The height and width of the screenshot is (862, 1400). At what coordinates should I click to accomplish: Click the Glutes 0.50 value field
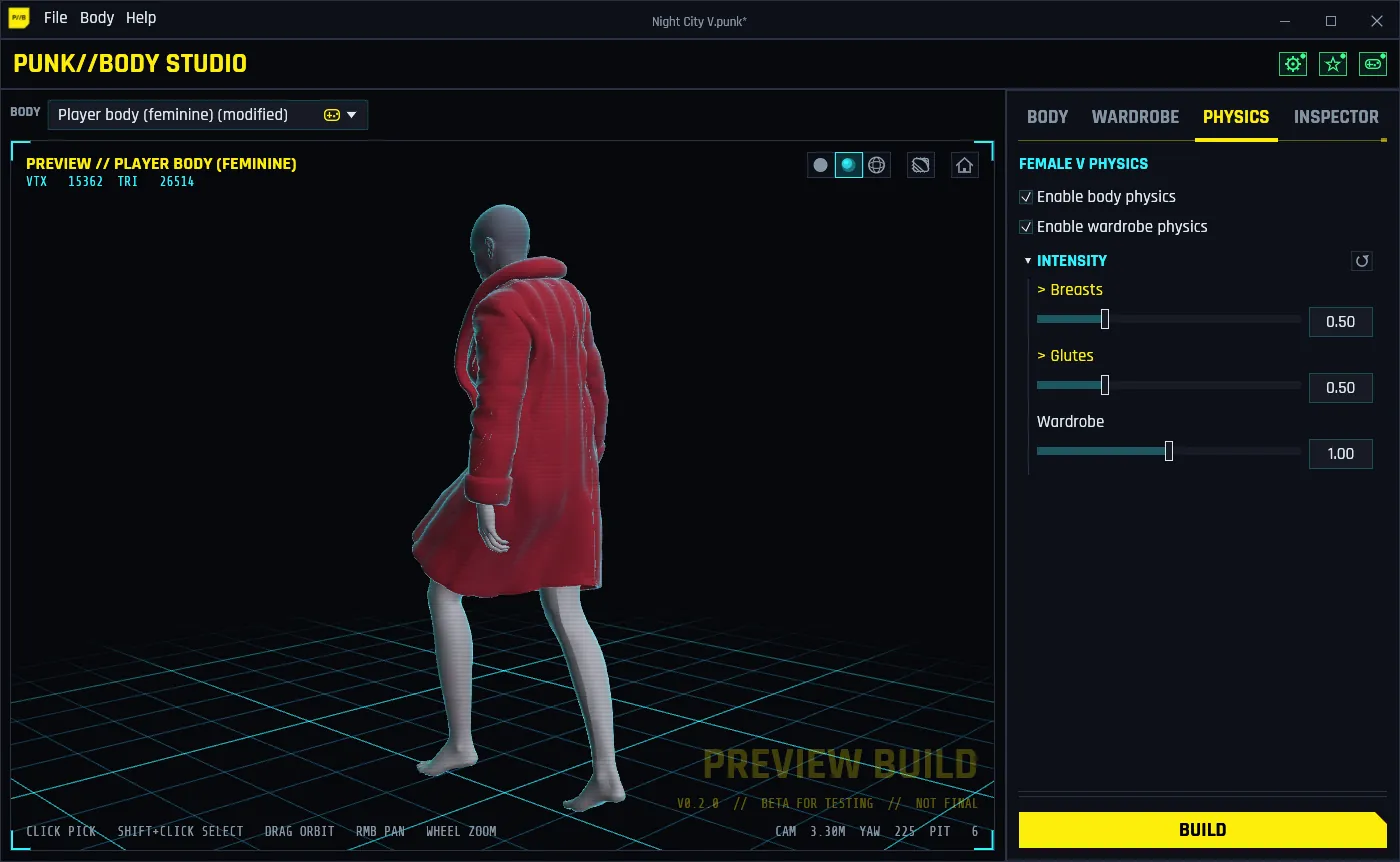click(x=1341, y=388)
